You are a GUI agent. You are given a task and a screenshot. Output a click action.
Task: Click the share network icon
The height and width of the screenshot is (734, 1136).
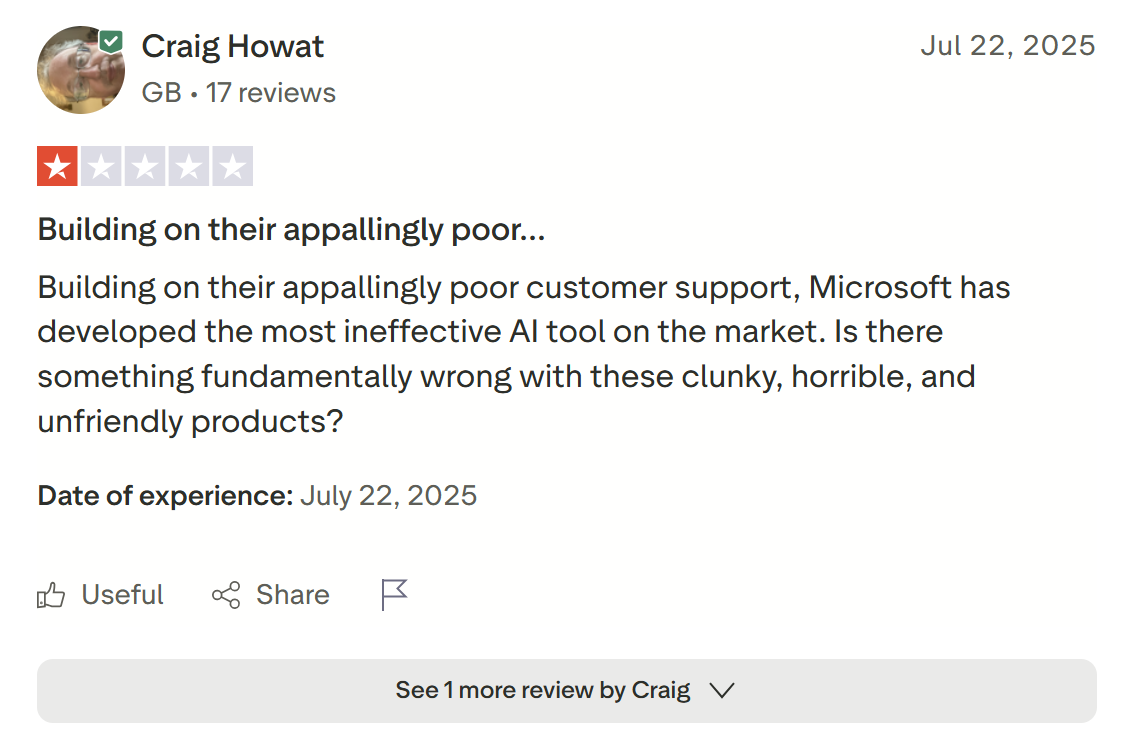click(226, 595)
